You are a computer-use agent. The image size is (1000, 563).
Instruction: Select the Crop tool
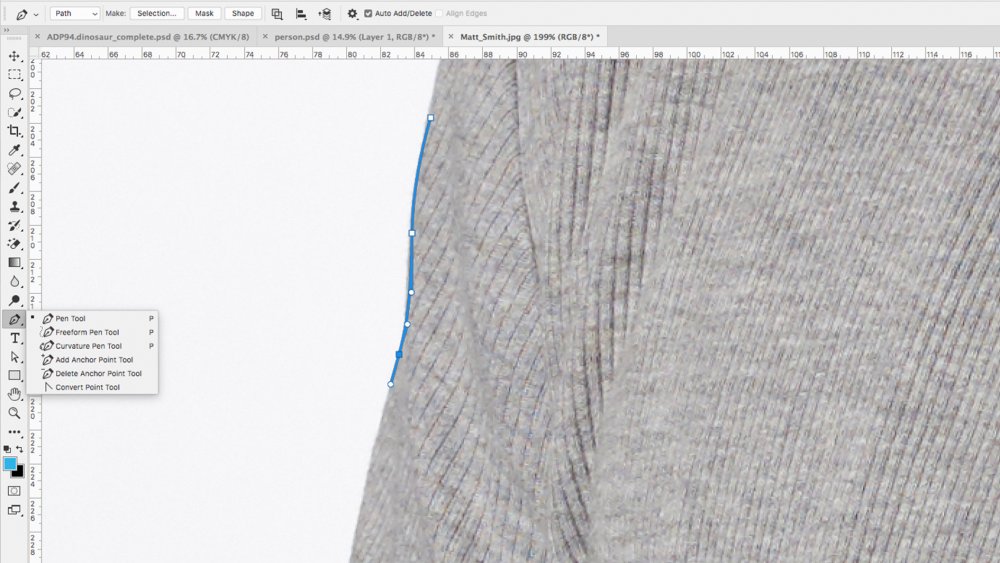[x=14, y=131]
